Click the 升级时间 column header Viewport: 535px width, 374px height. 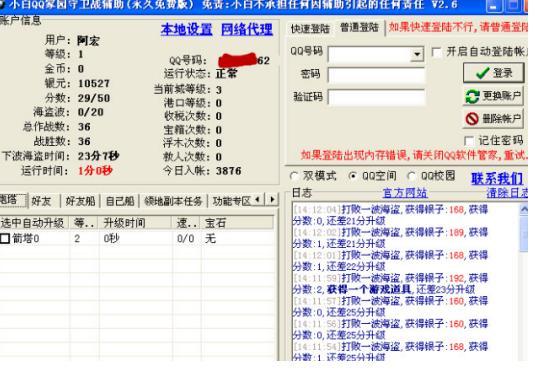point(134,223)
